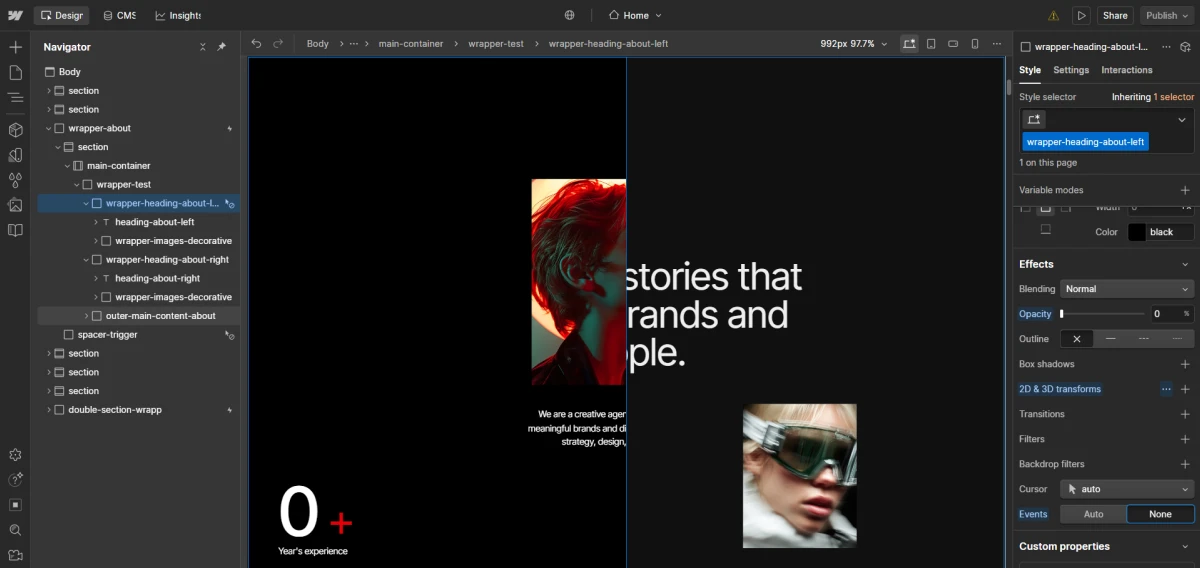This screenshot has height=568, width=1200.
Task: View the warning issues icon
Action: tap(1053, 16)
